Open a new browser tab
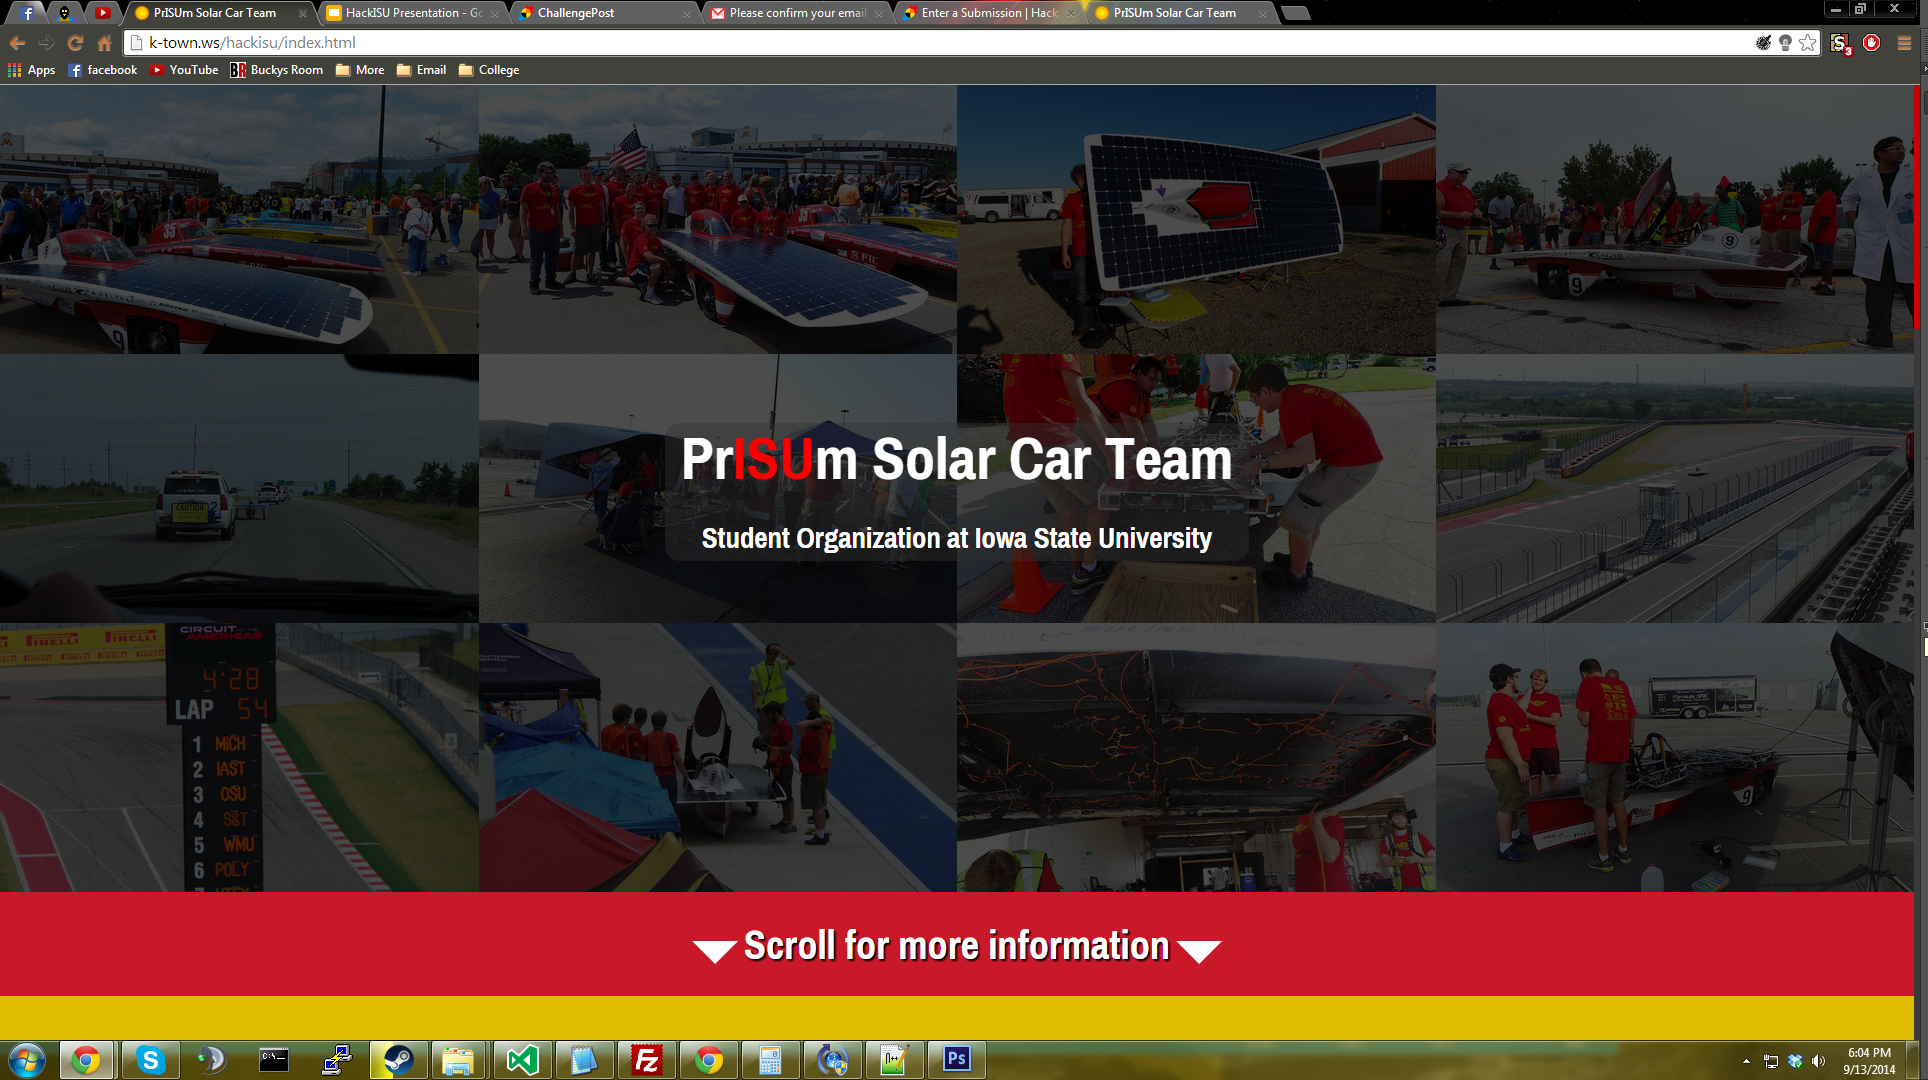The image size is (1928, 1080). point(1296,13)
